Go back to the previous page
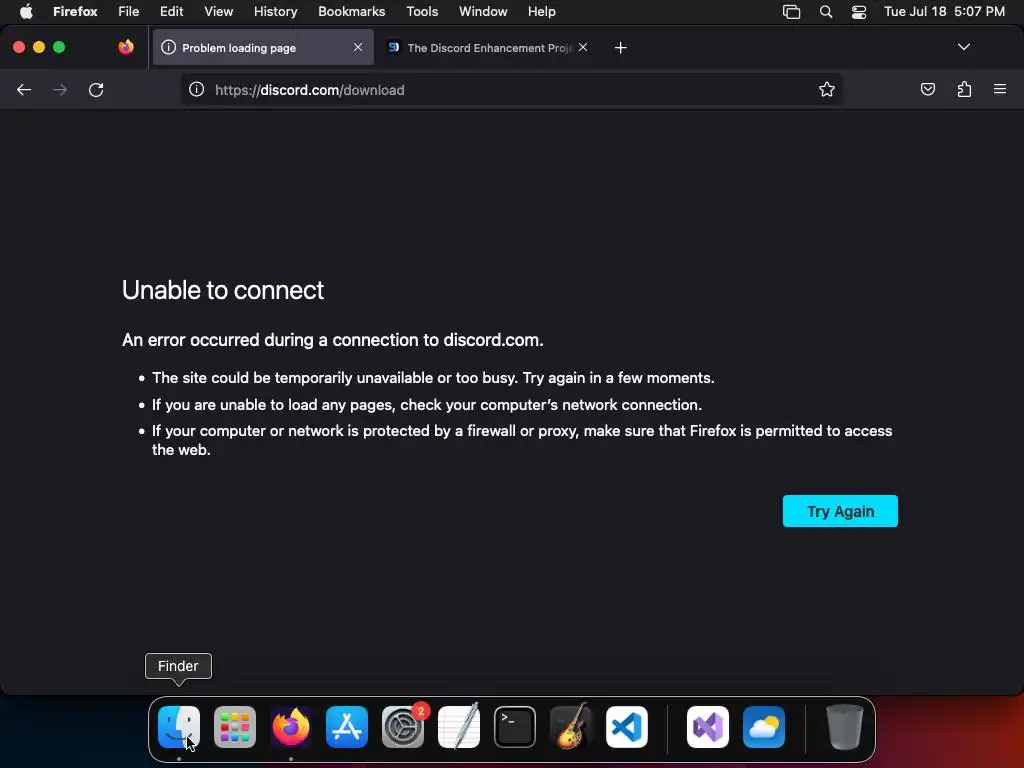The width and height of the screenshot is (1024, 768). pyautogui.click(x=24, y=89)
